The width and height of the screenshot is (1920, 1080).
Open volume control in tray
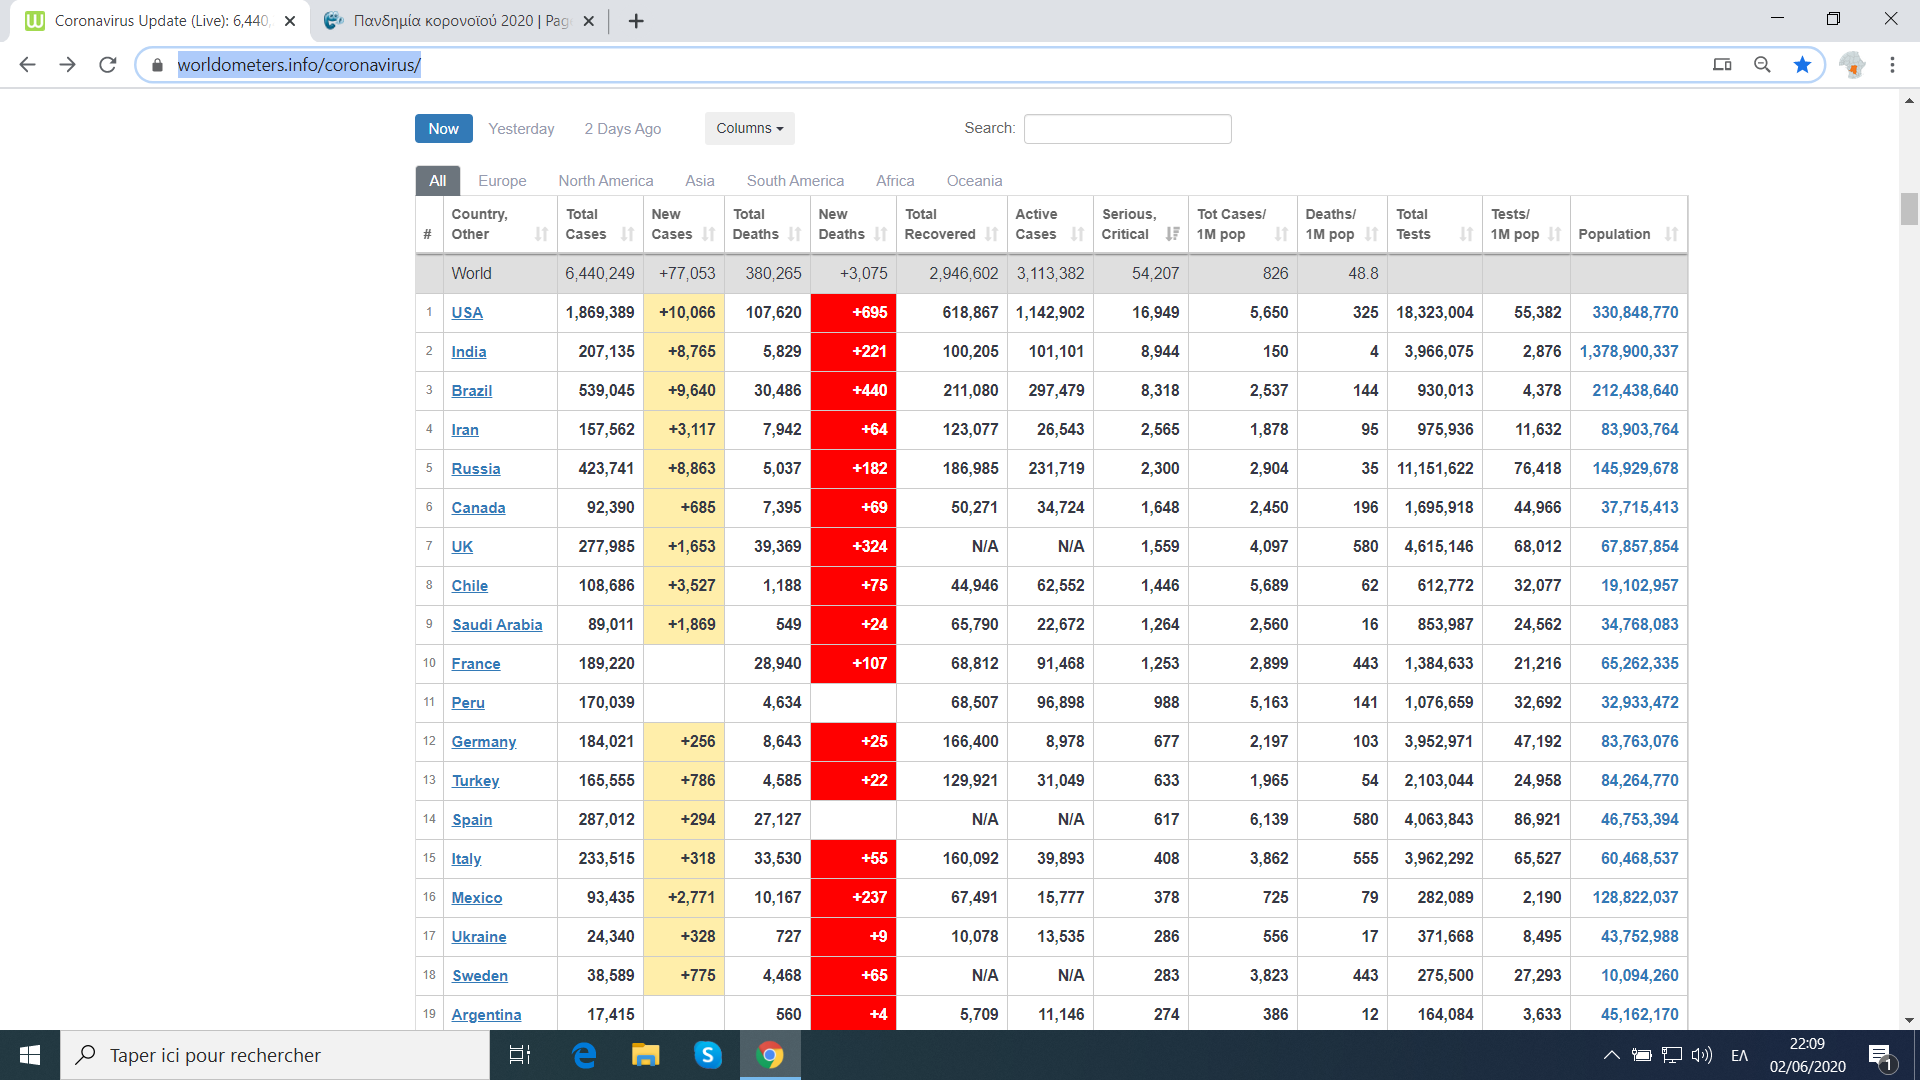tap(1702, 1055)
